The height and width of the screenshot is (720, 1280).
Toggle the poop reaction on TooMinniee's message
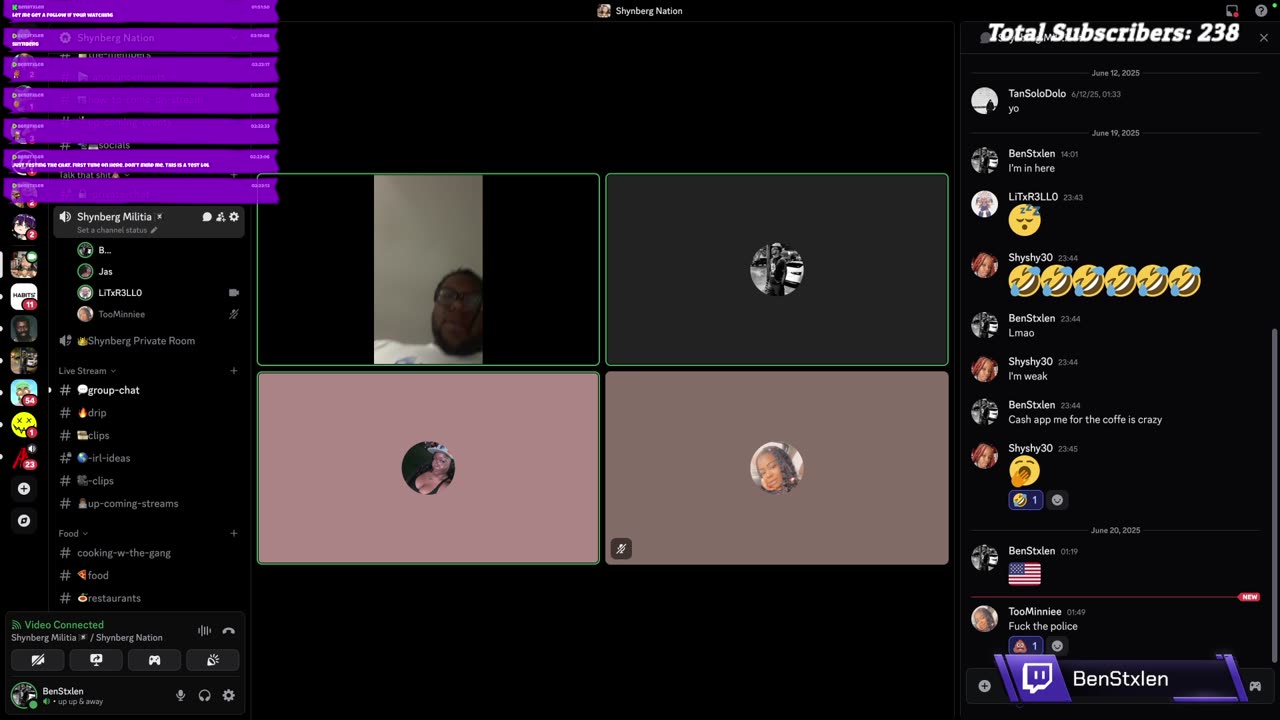(x=1025, y=646)
